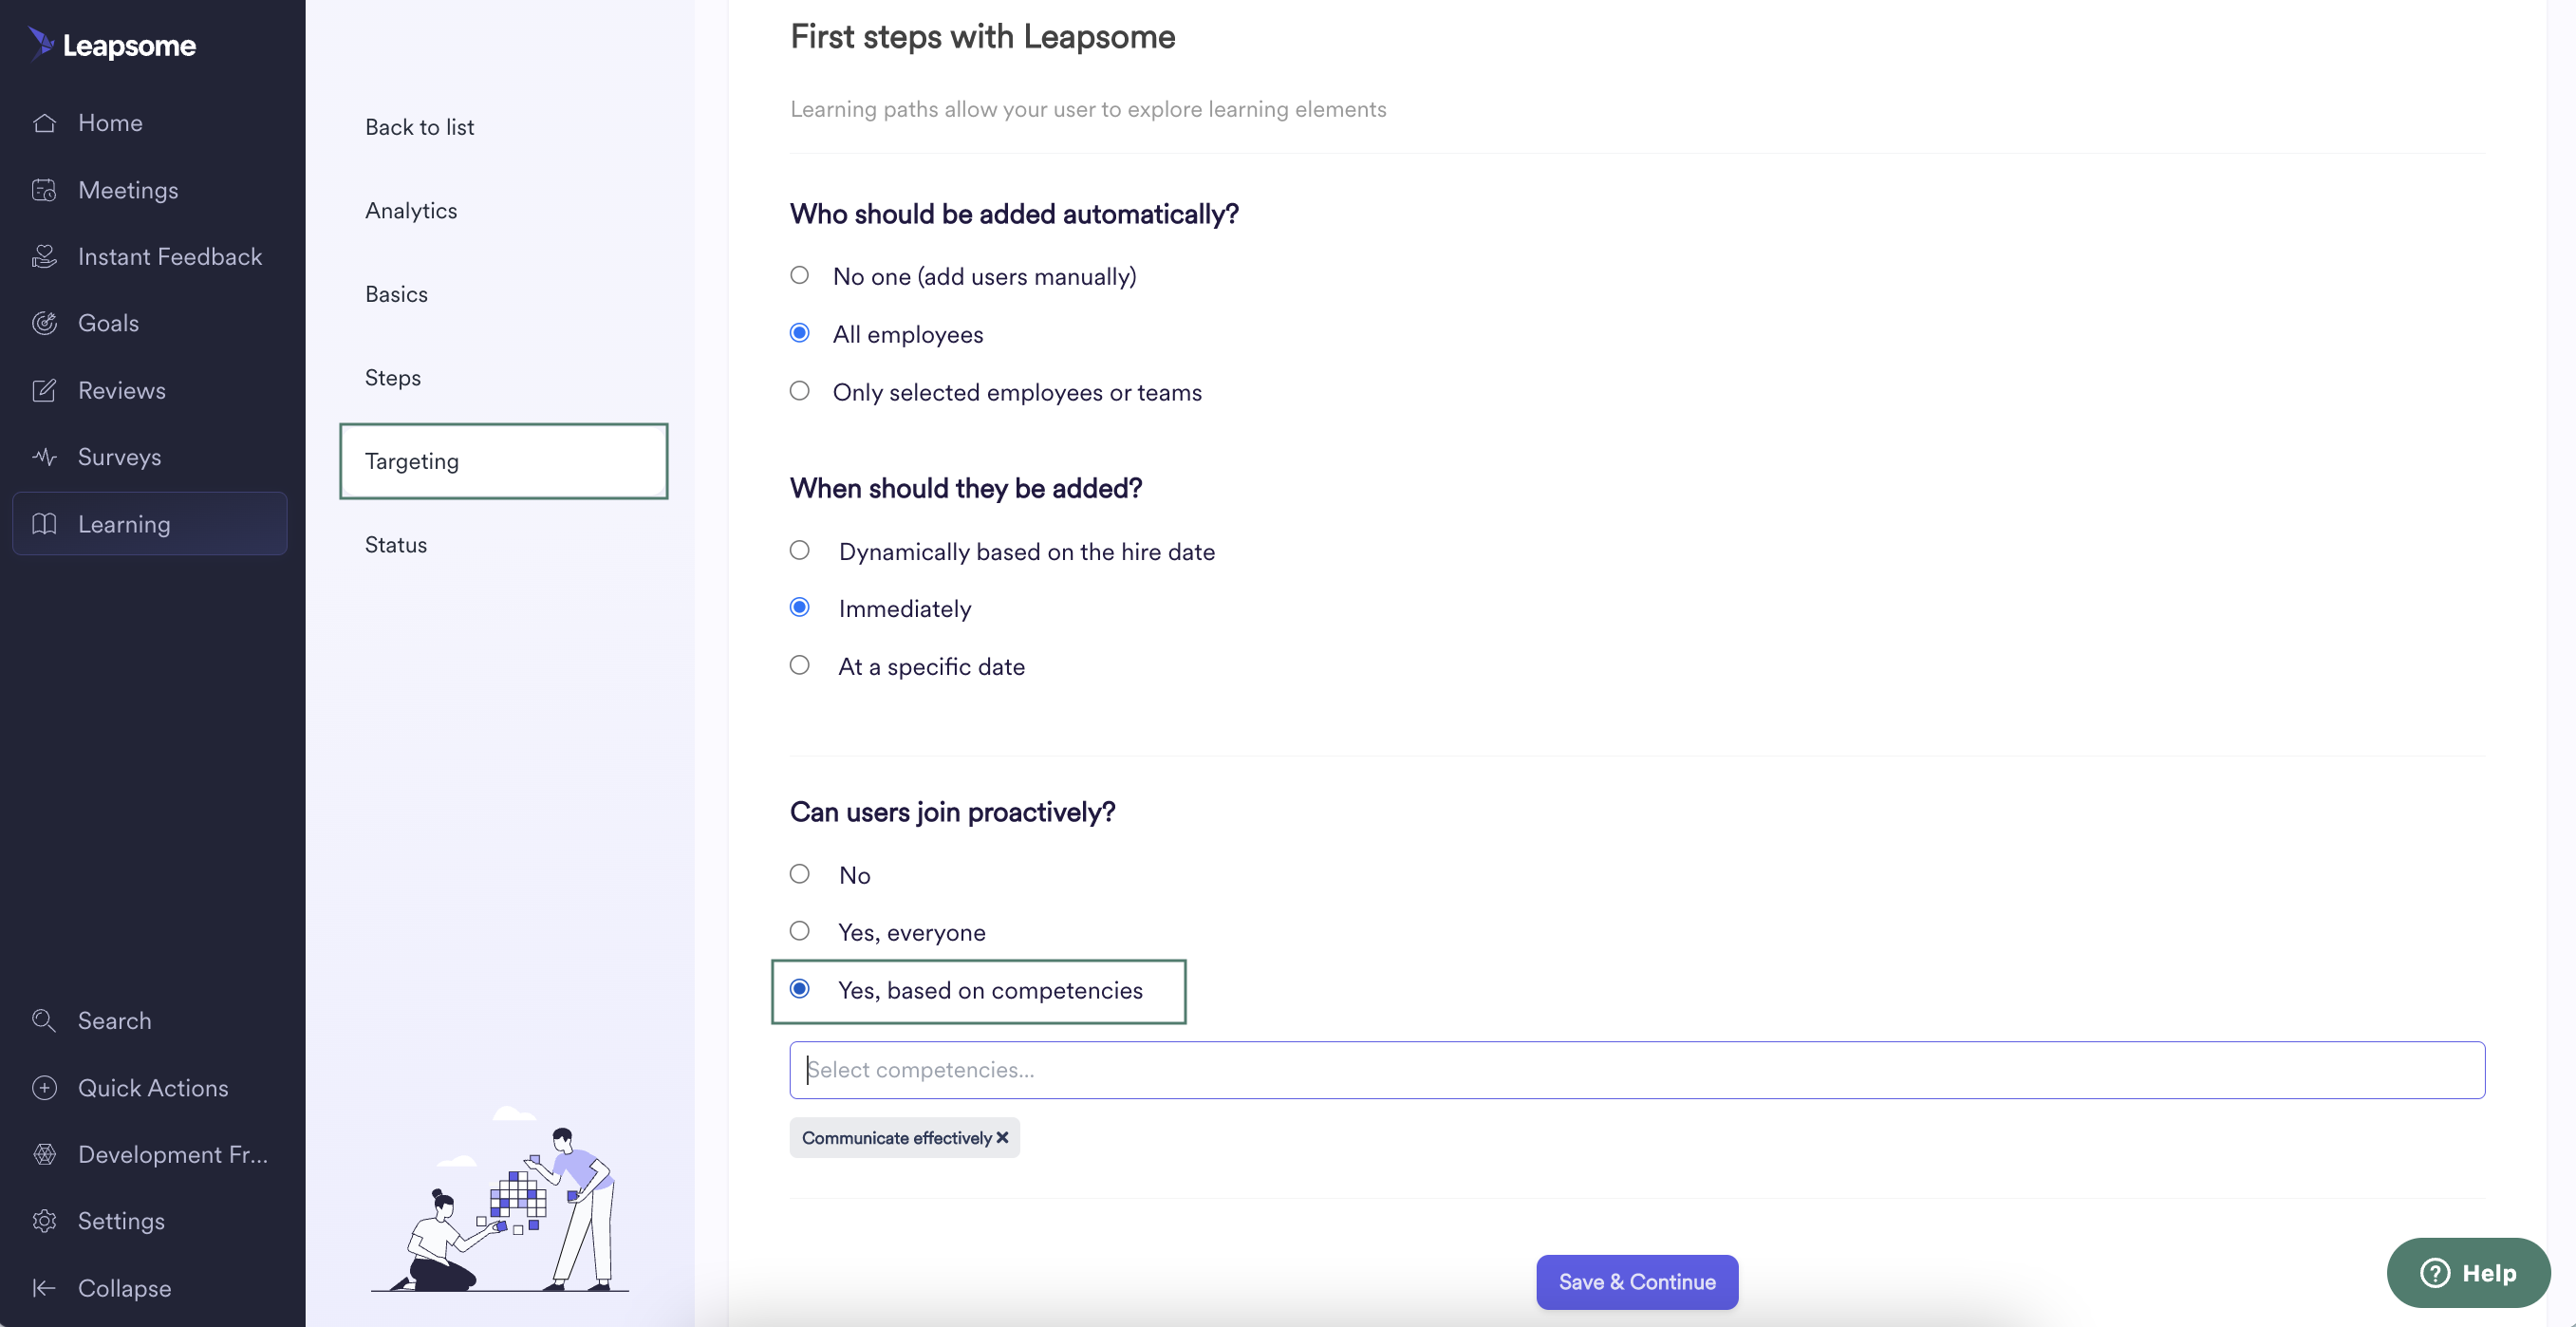Select No one (add users manually)
The image size is (2576, 1327).
pyautogui.click(x=799, y=275)
